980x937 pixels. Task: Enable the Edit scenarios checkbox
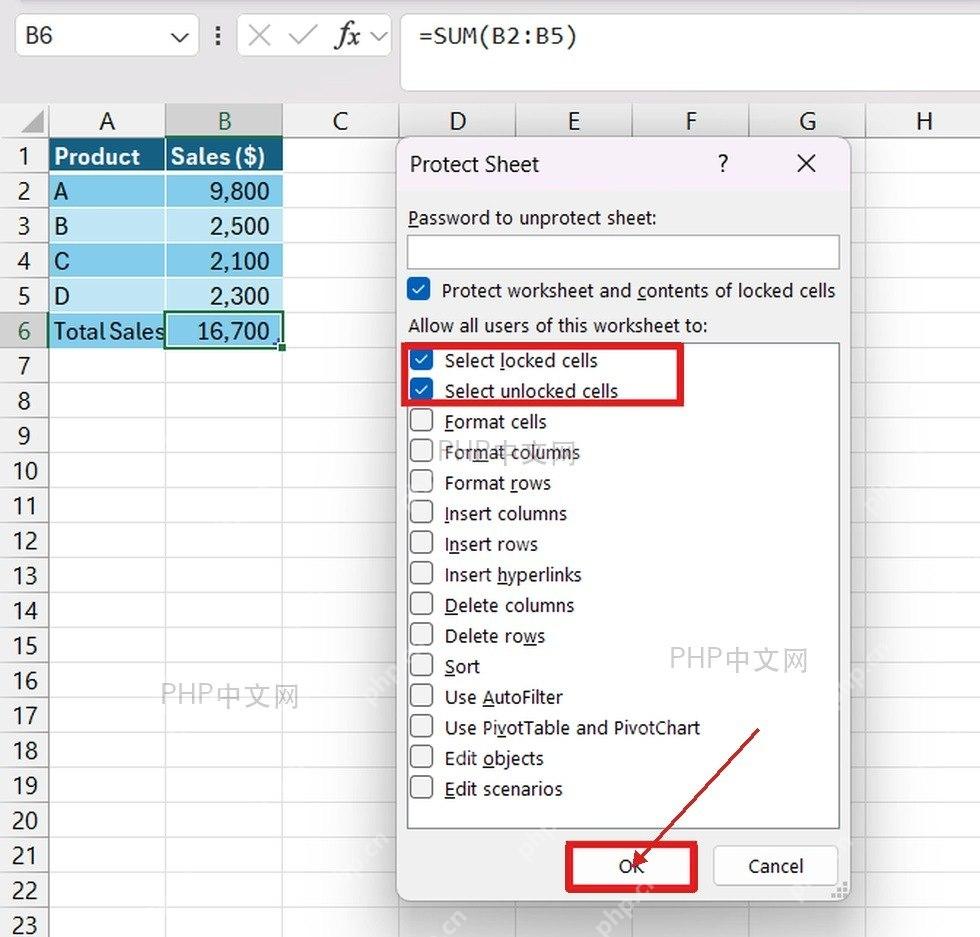(x=422, y=788)
